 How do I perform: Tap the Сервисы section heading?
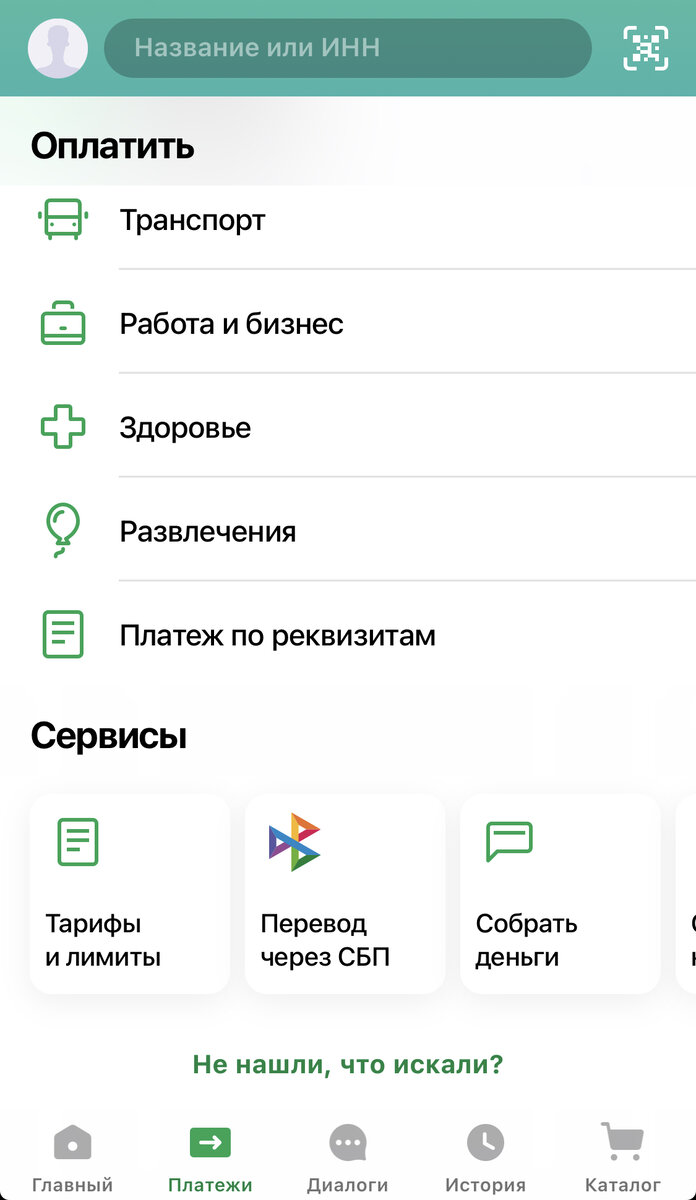pos(109,737)
